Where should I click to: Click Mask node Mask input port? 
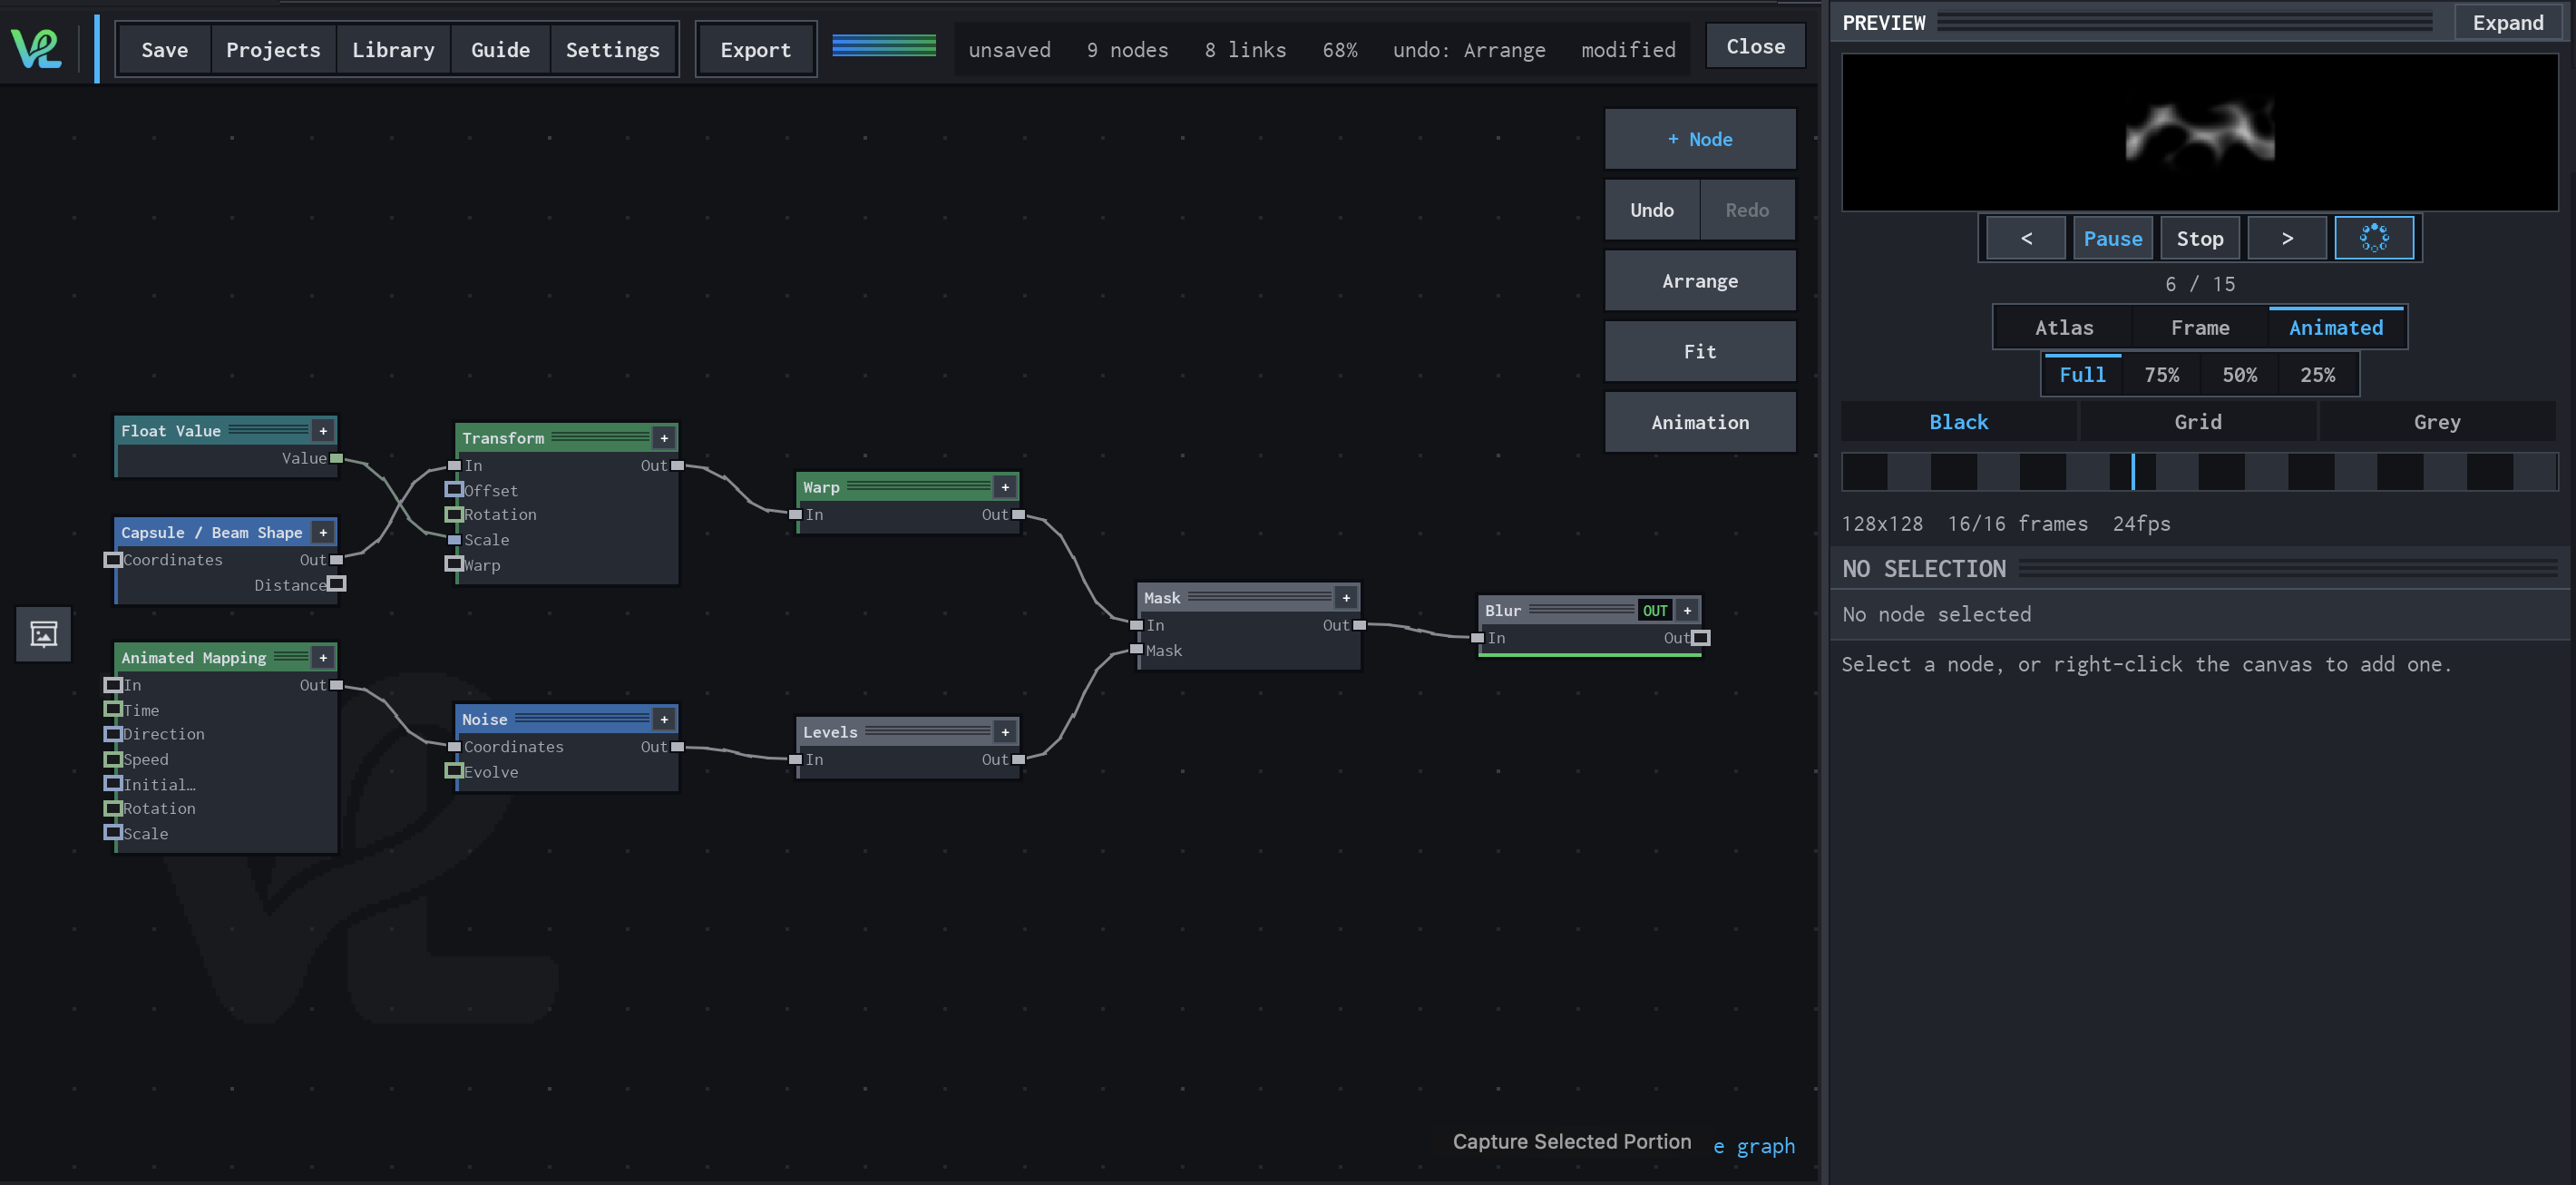1136,650
